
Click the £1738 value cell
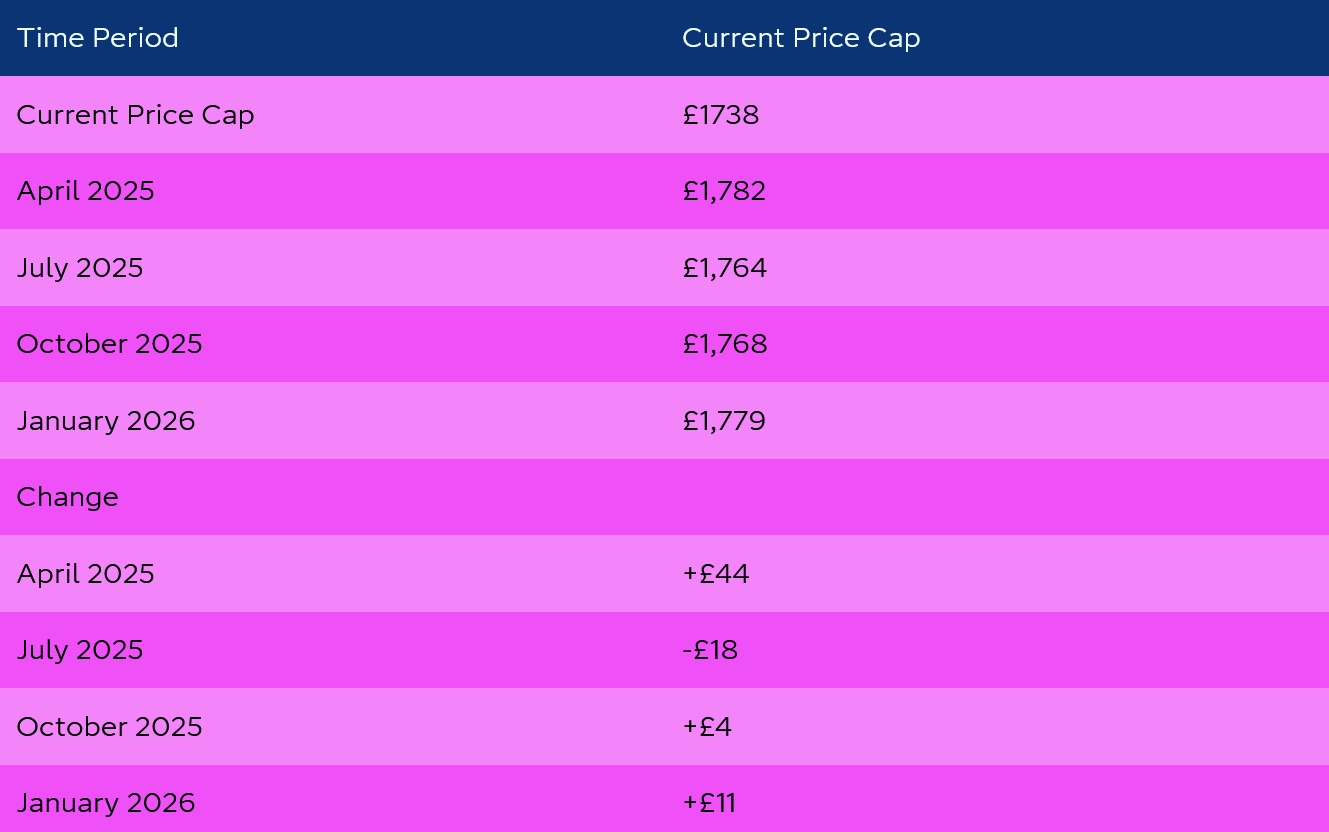point(721,115)
